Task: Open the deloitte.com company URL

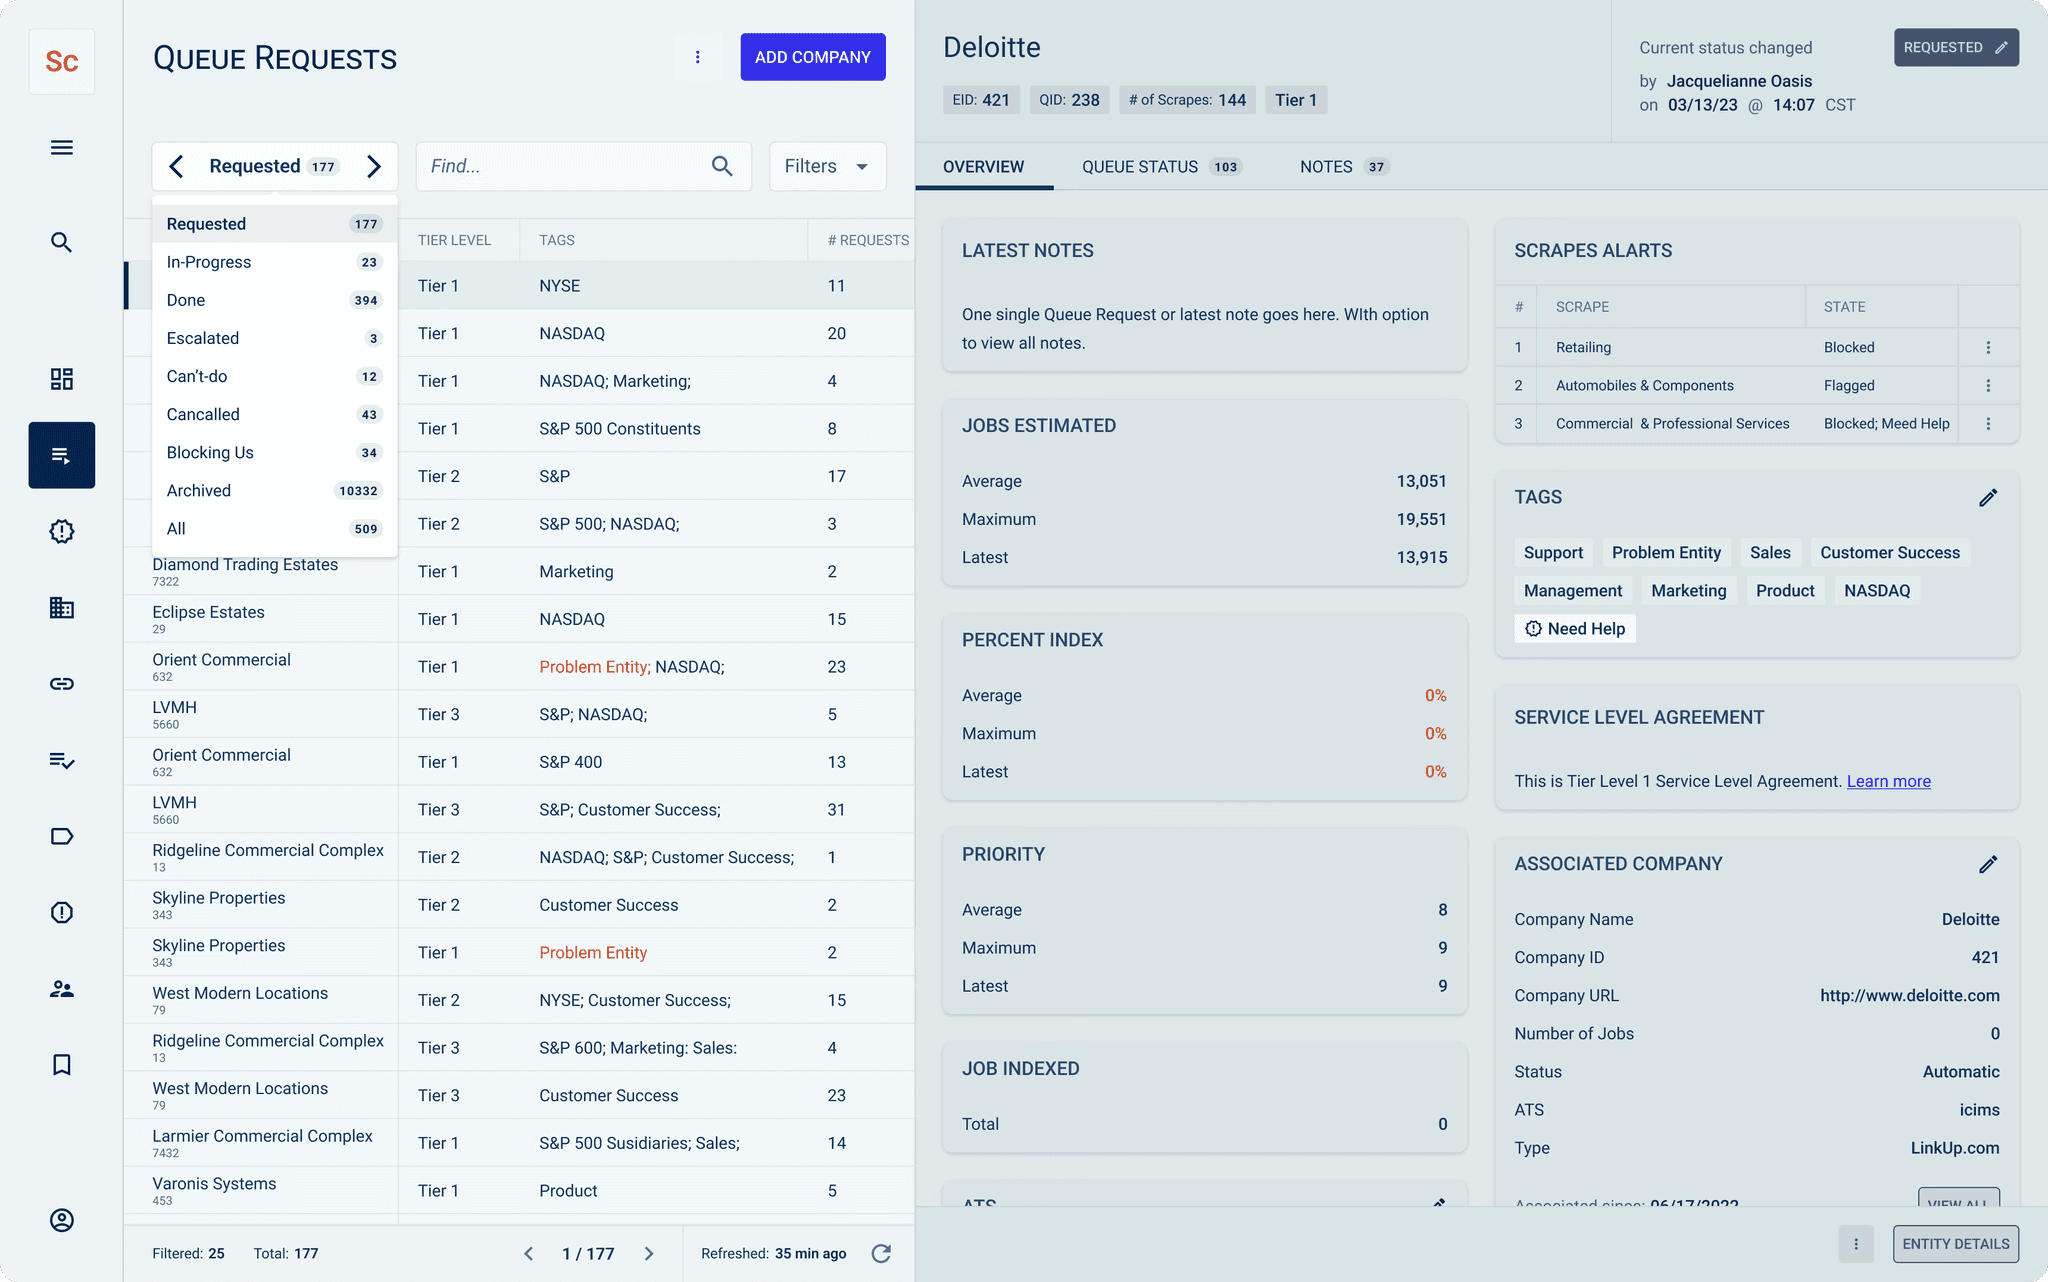Action: 1909,995
